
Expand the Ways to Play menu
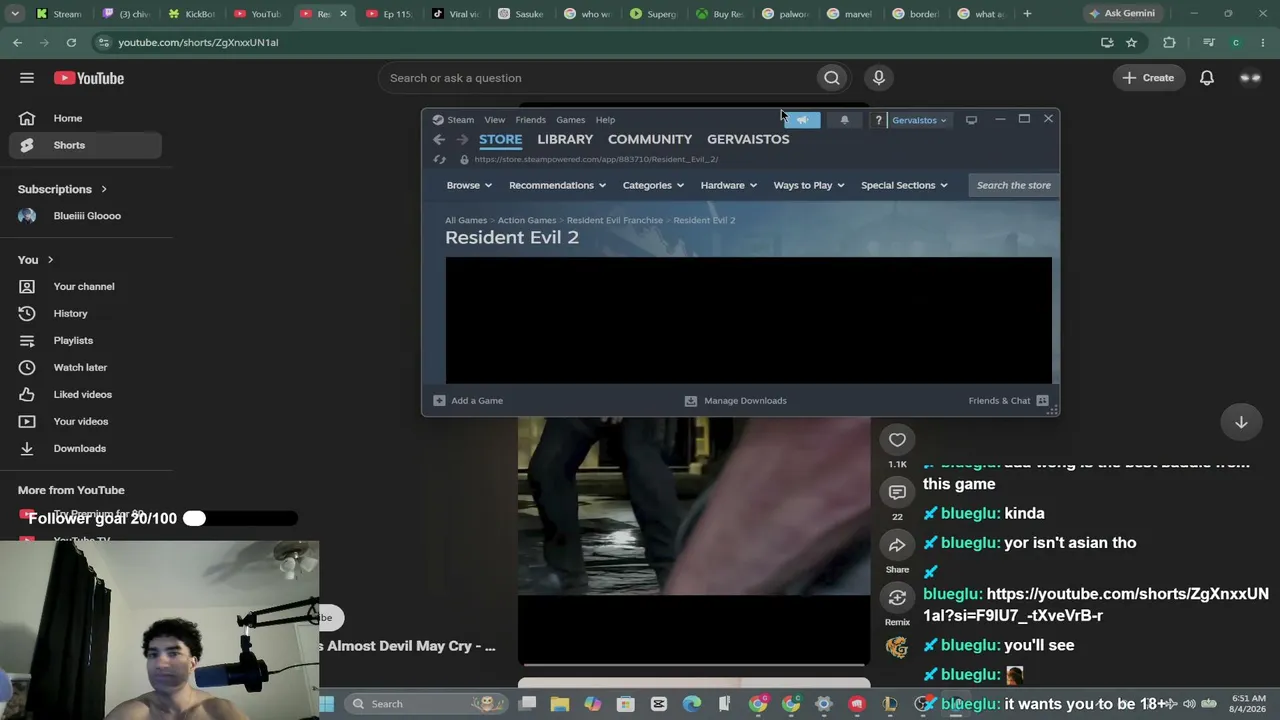click(x=809, y=185)
